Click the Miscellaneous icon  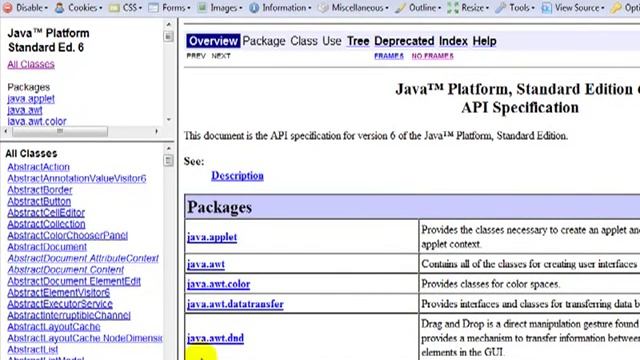coord(323,7)
